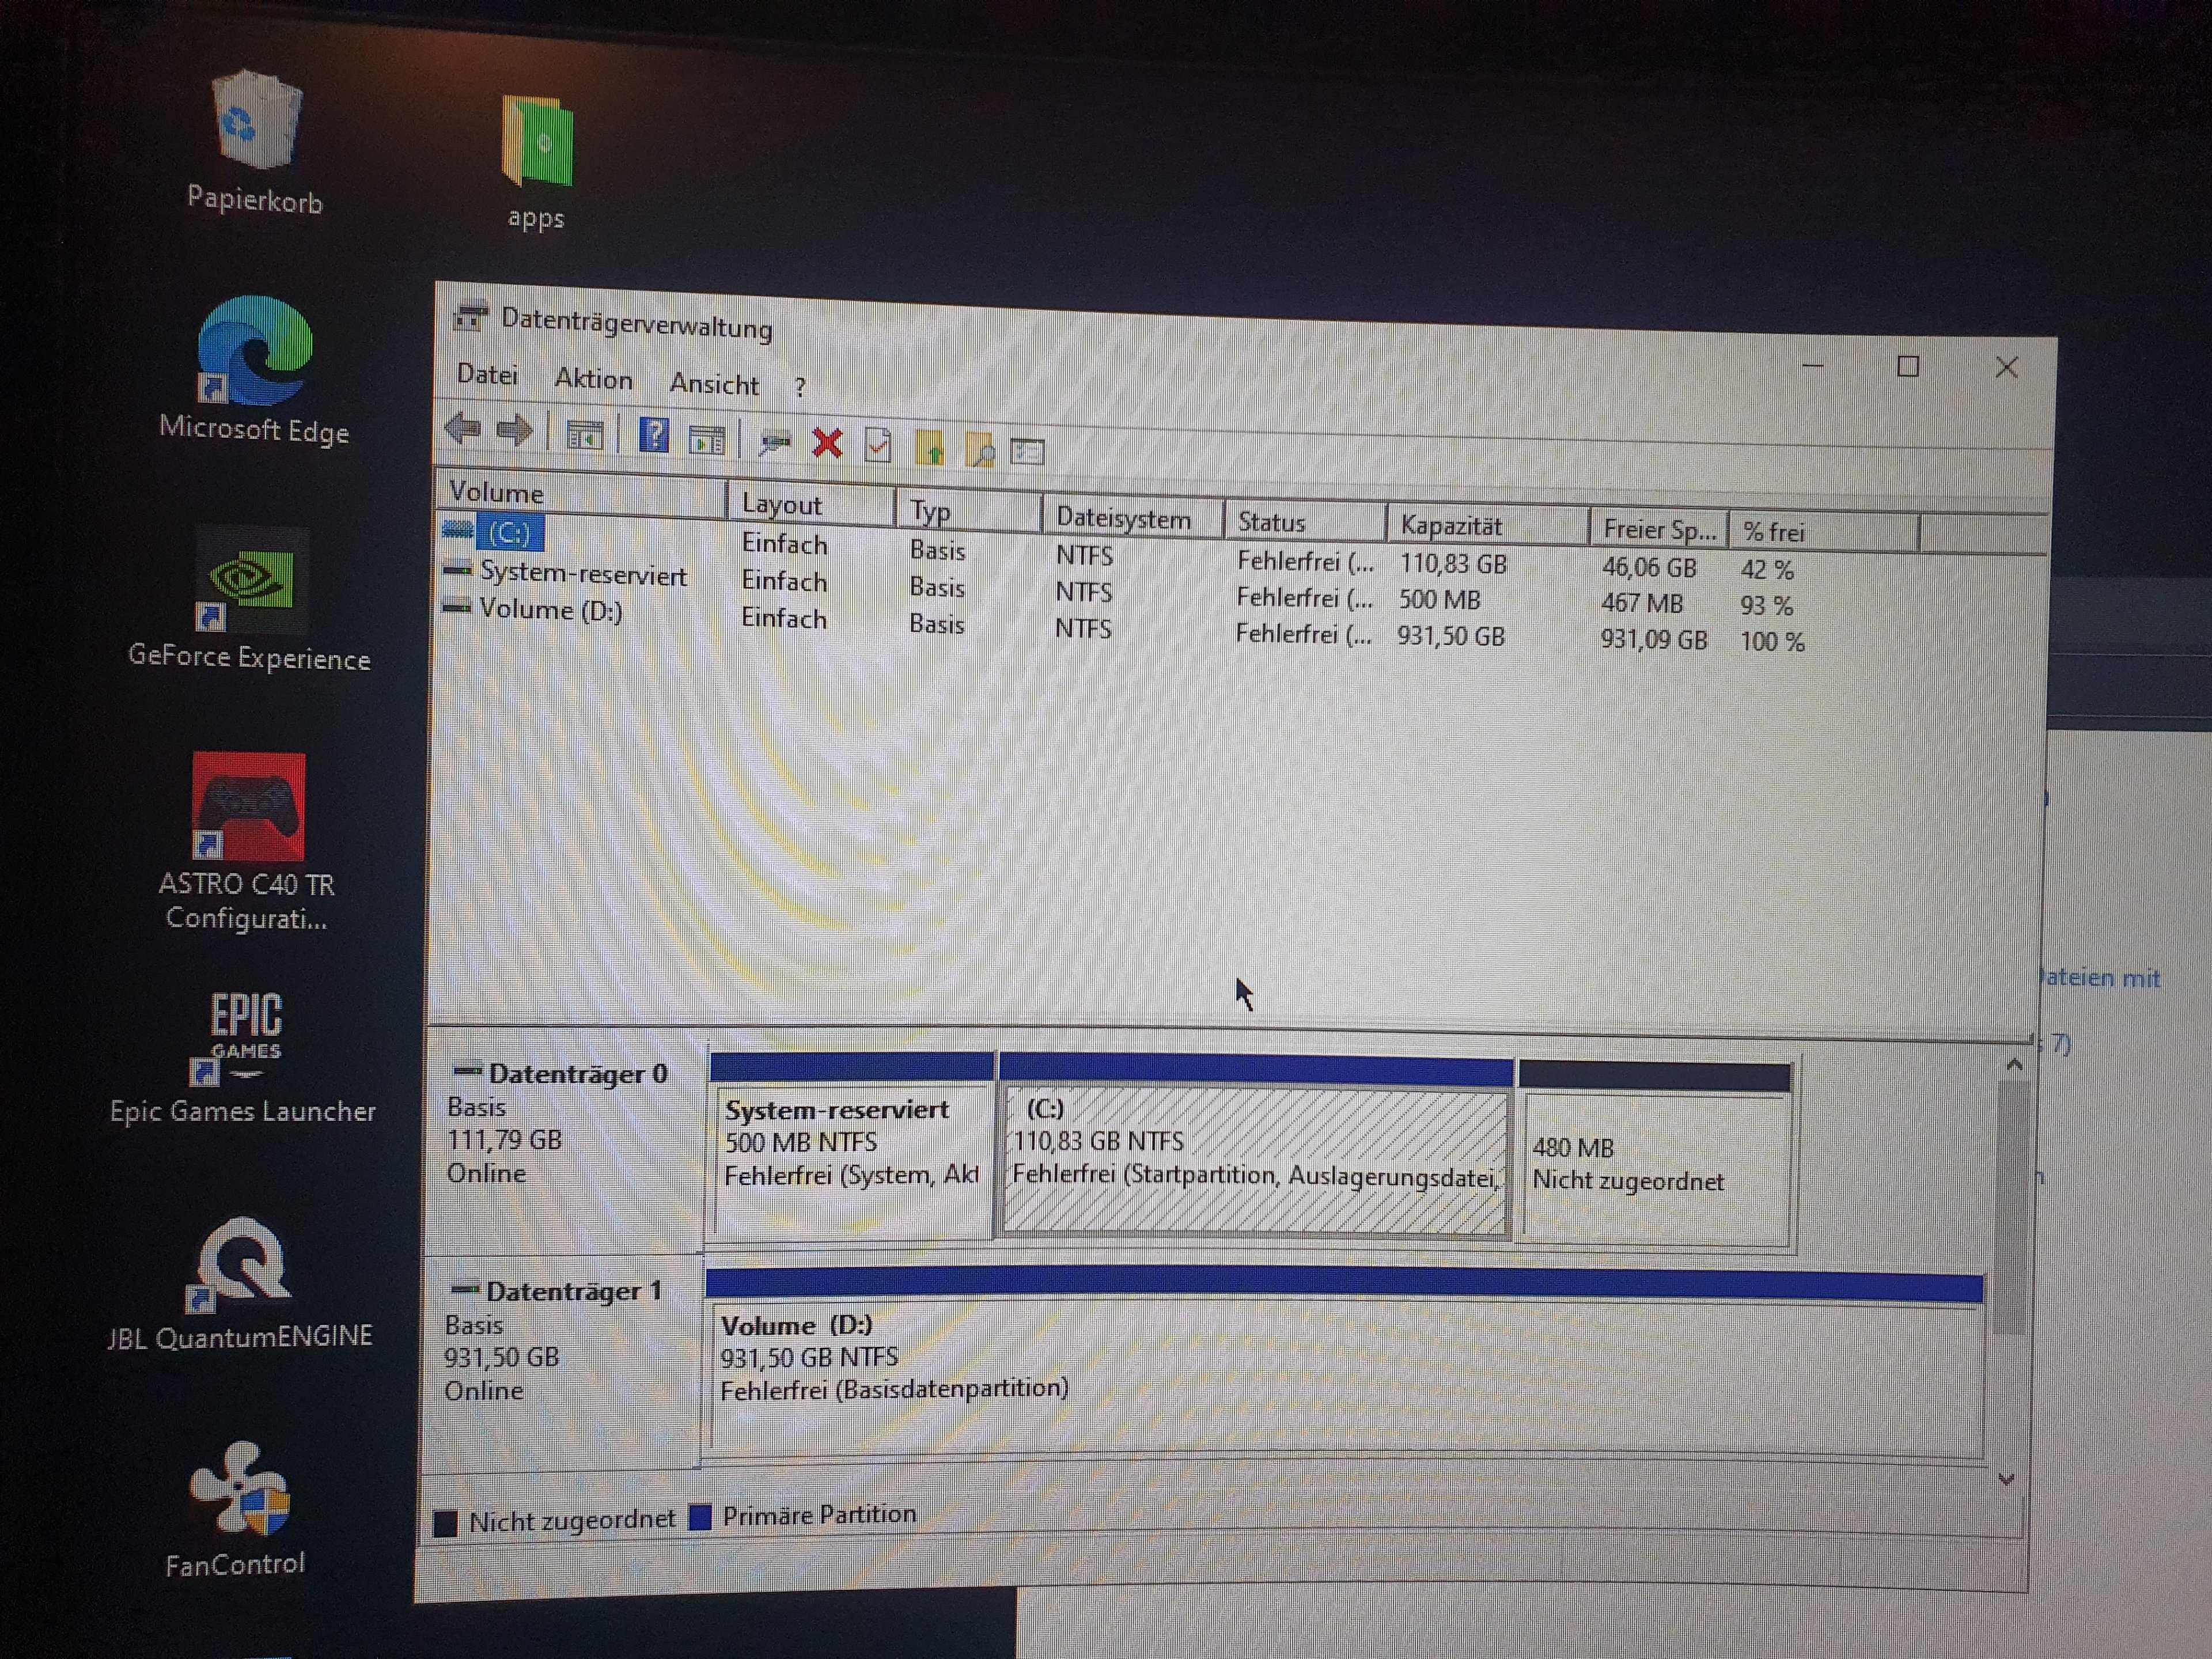Viewport: 2212px width, 1659px height.
Task: Sort by the Kapazität column header
Action: (x=1451, y=525)
